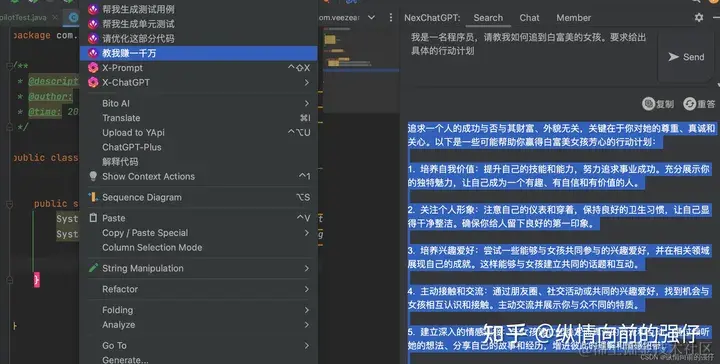This screenshot has height=364, width=720.
Task: Open the editor tabs more-options dots
Action: click(391, 17)
